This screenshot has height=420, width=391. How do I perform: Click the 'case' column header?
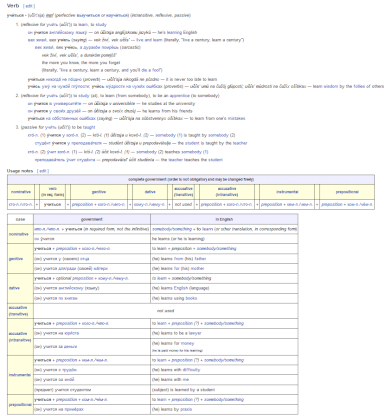coord(20,219)
